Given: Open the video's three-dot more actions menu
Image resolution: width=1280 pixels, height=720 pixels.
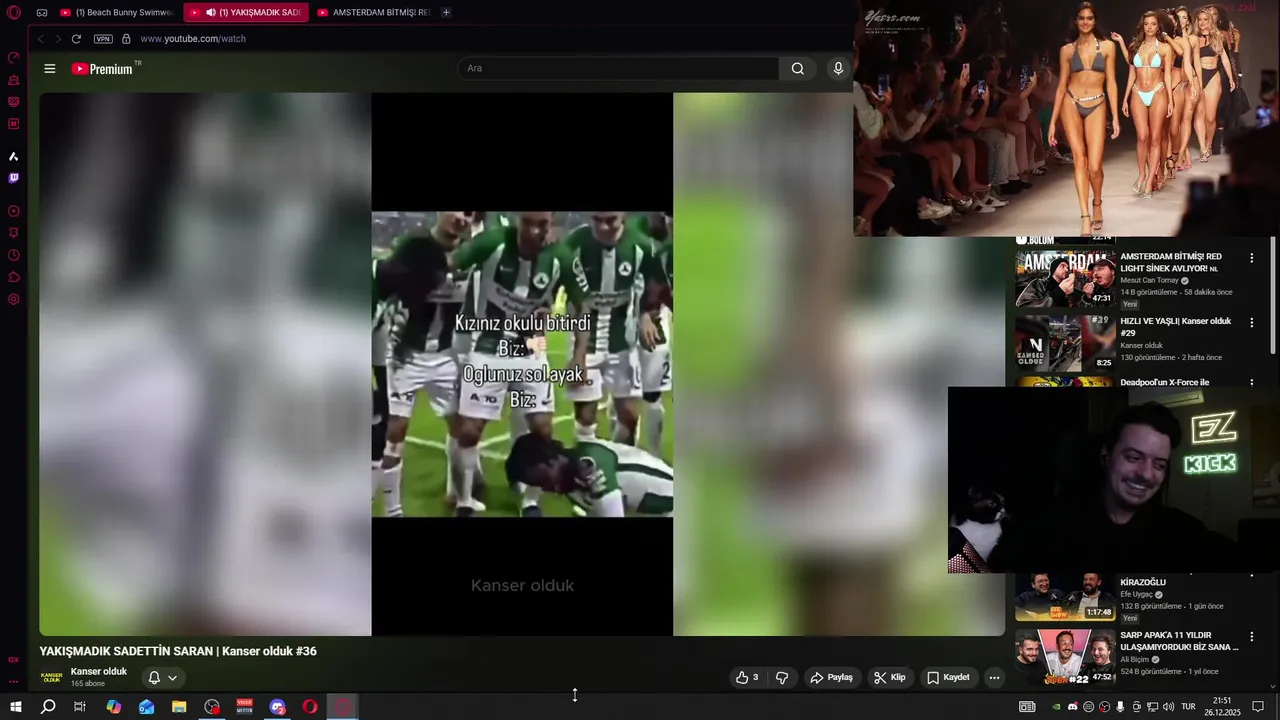Looking at the screenshot, I should (x=994, y=677).
